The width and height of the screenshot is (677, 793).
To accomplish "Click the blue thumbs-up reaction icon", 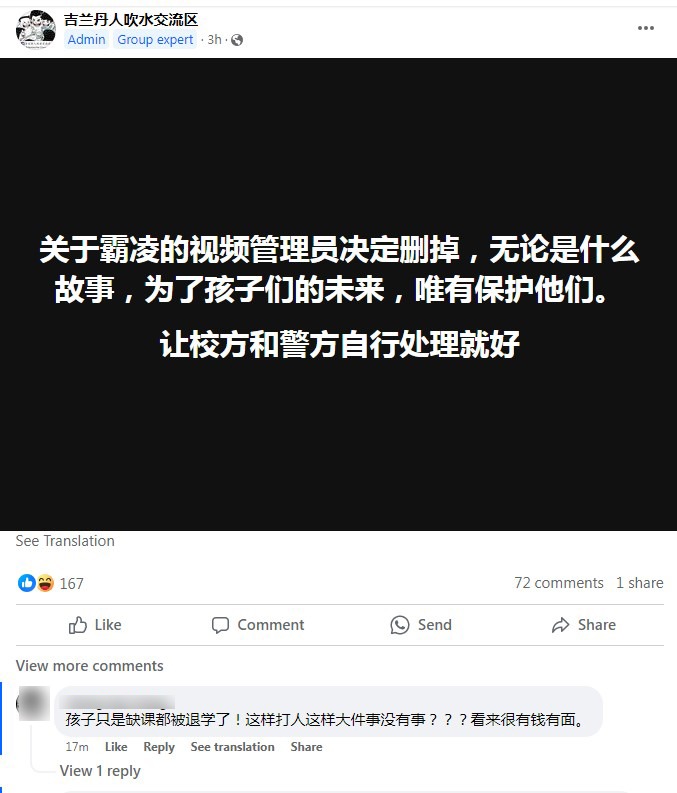I will click(27, 583).
